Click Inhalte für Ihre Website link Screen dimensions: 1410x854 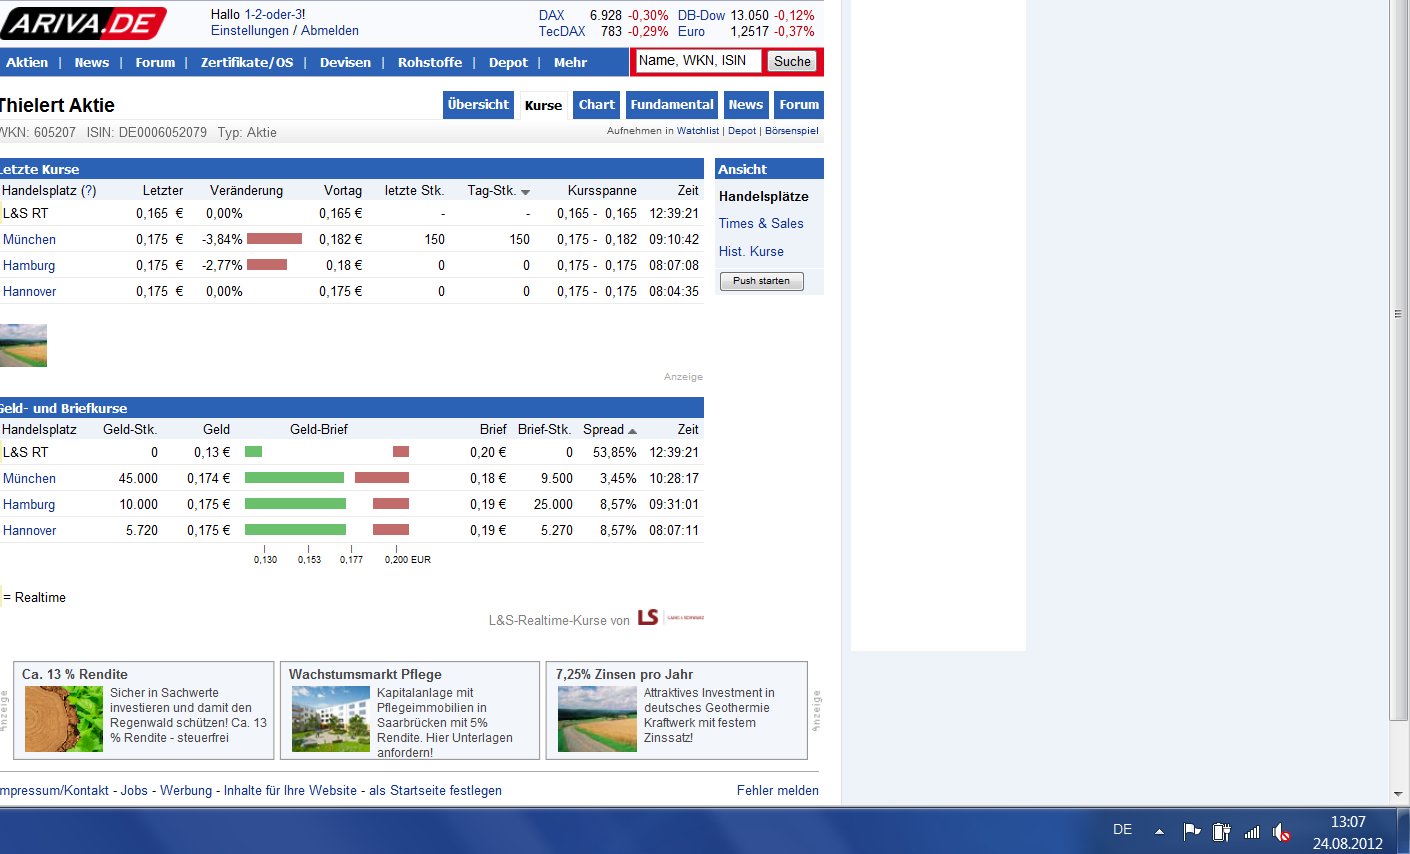pyautogui.click(x=290, y=790)
